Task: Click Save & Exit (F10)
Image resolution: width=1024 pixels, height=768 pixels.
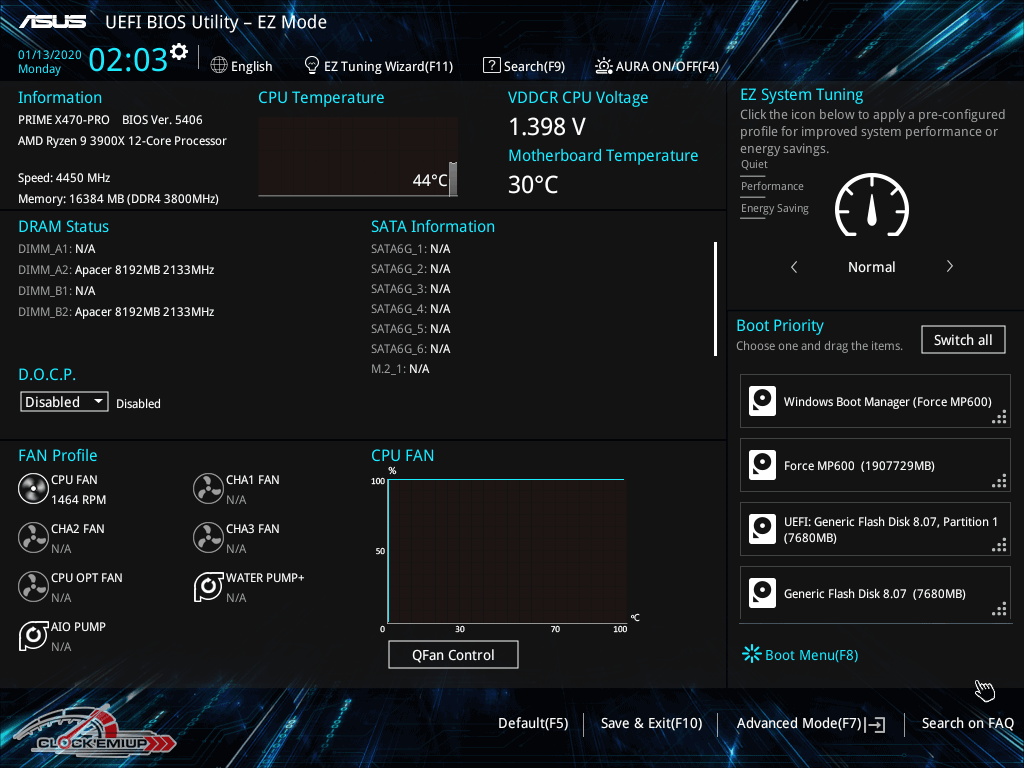Action: [651, 723]
